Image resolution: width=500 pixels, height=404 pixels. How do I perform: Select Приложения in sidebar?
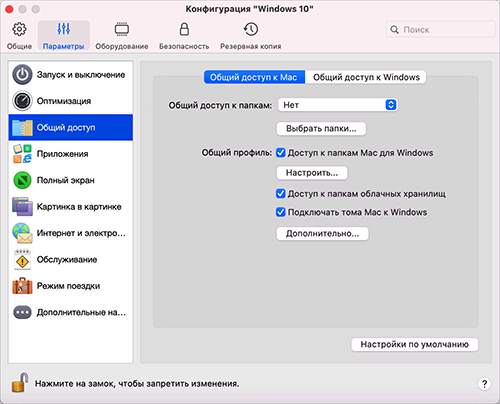pos(71,154)
